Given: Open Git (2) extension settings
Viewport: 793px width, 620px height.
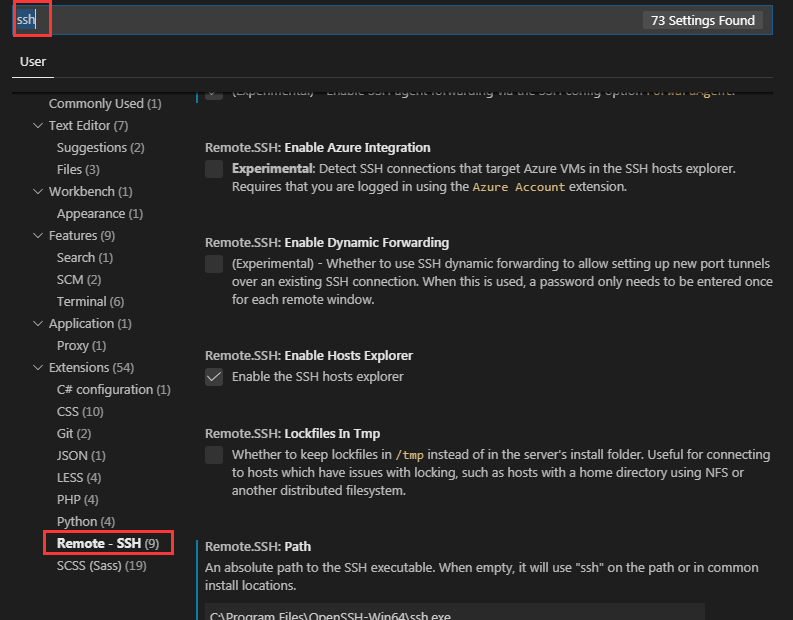Looking at the screenshot, I should [x=74, y=433].
